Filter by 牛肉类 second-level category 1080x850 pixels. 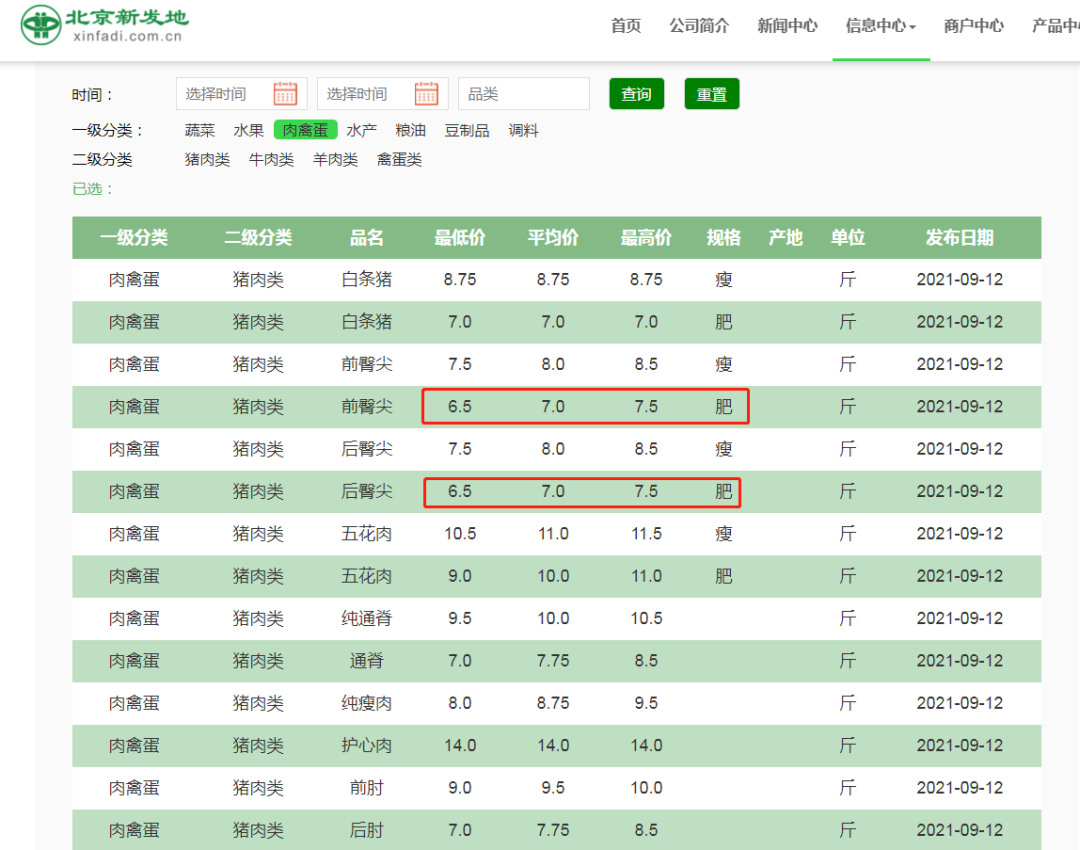pos(271,160)
